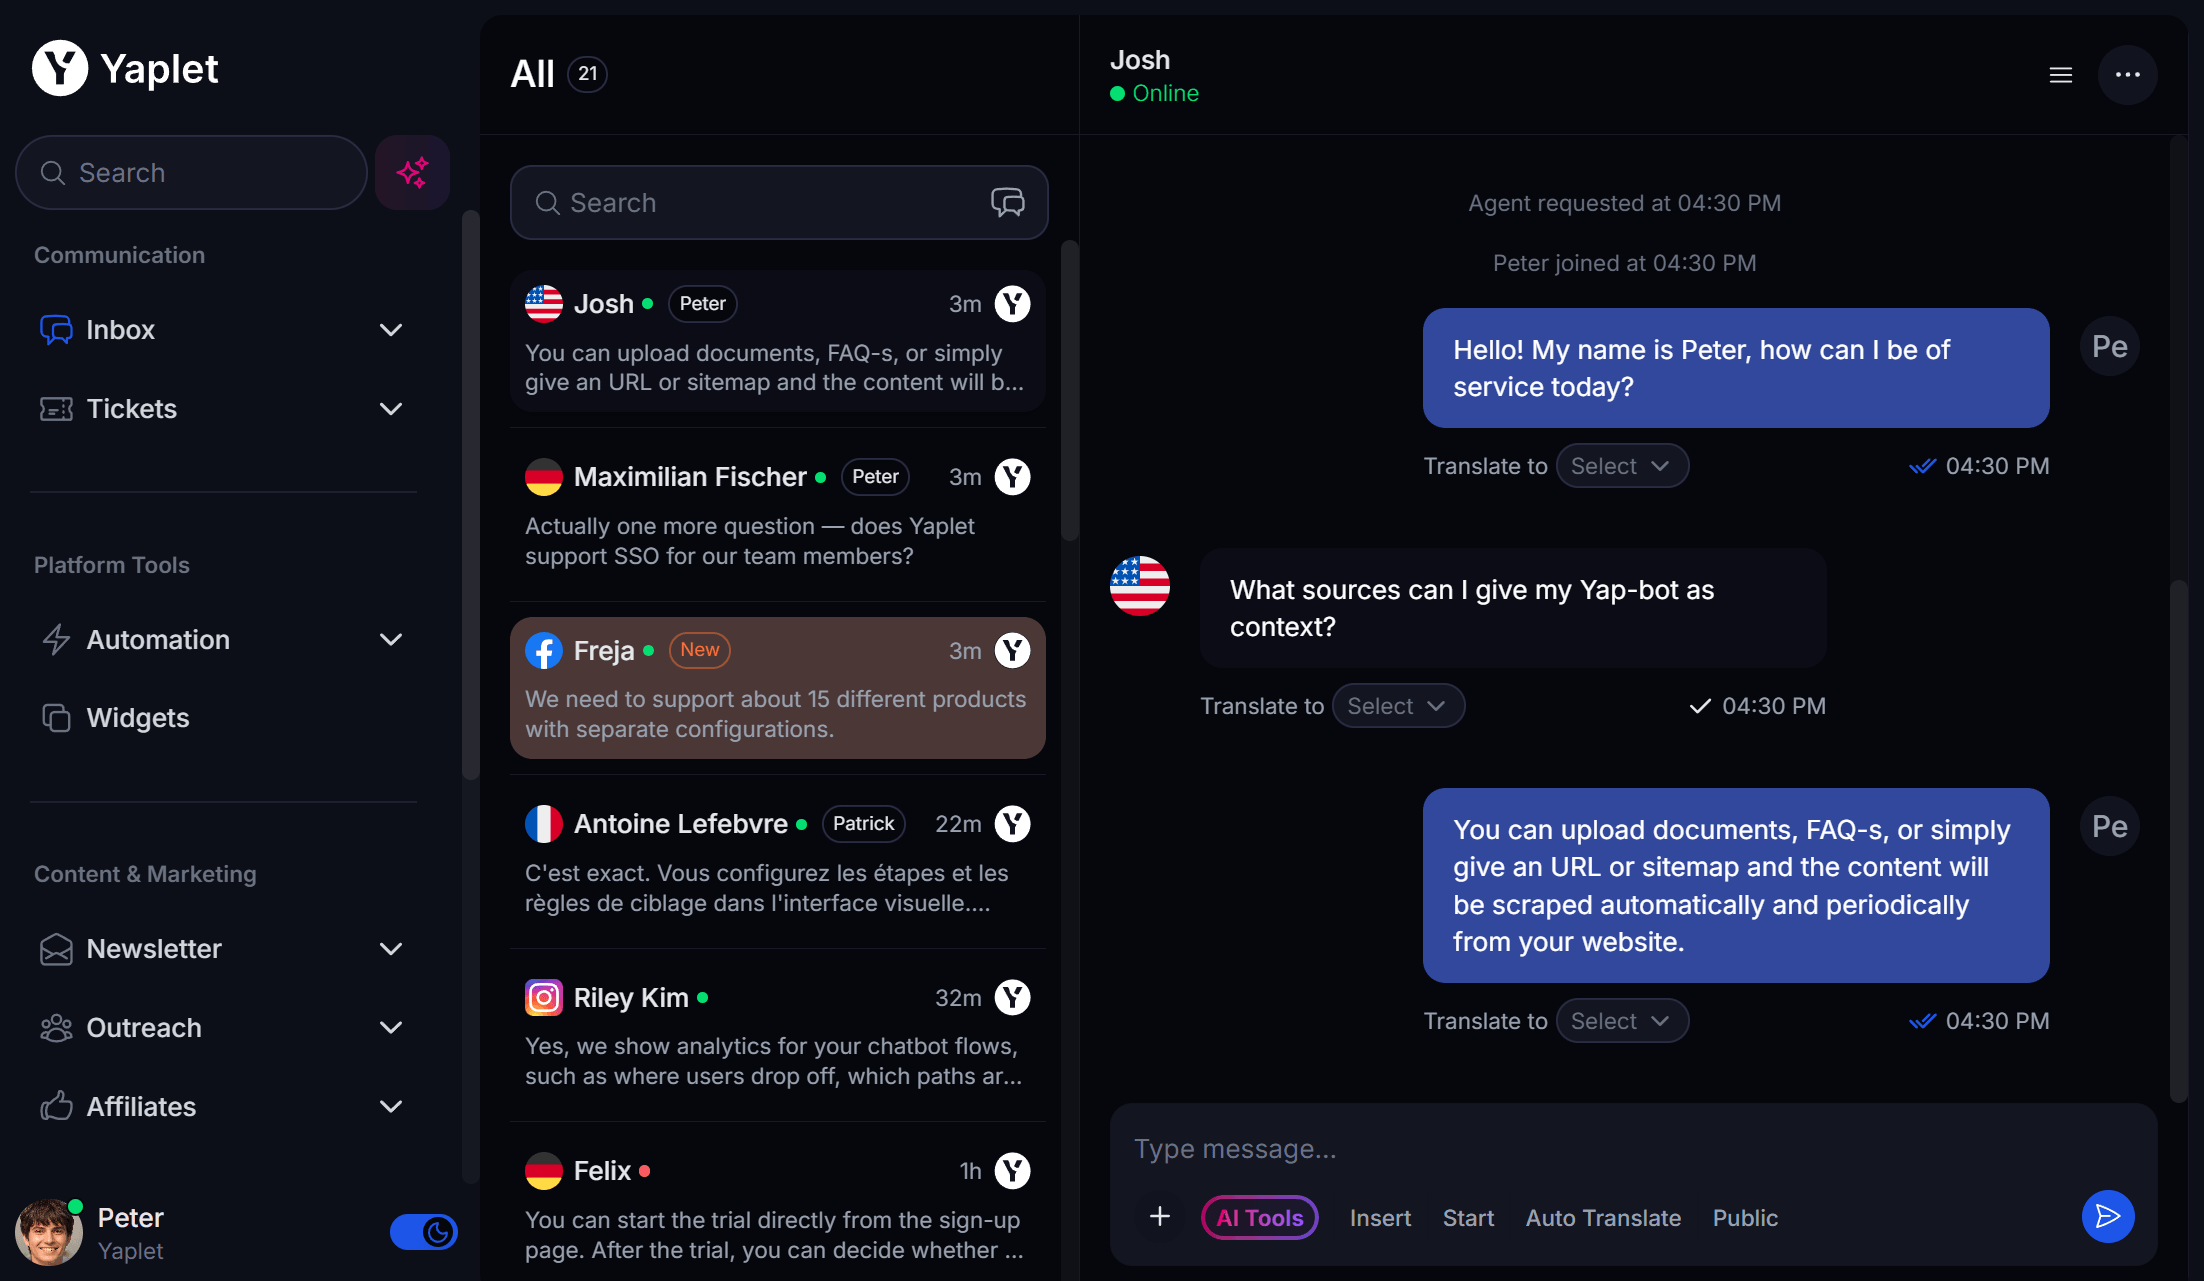Toggle the dark mode switch near Peter's profile
The width and height of the screenshot is (2204, 1281).
click(x=424, y=1232)
